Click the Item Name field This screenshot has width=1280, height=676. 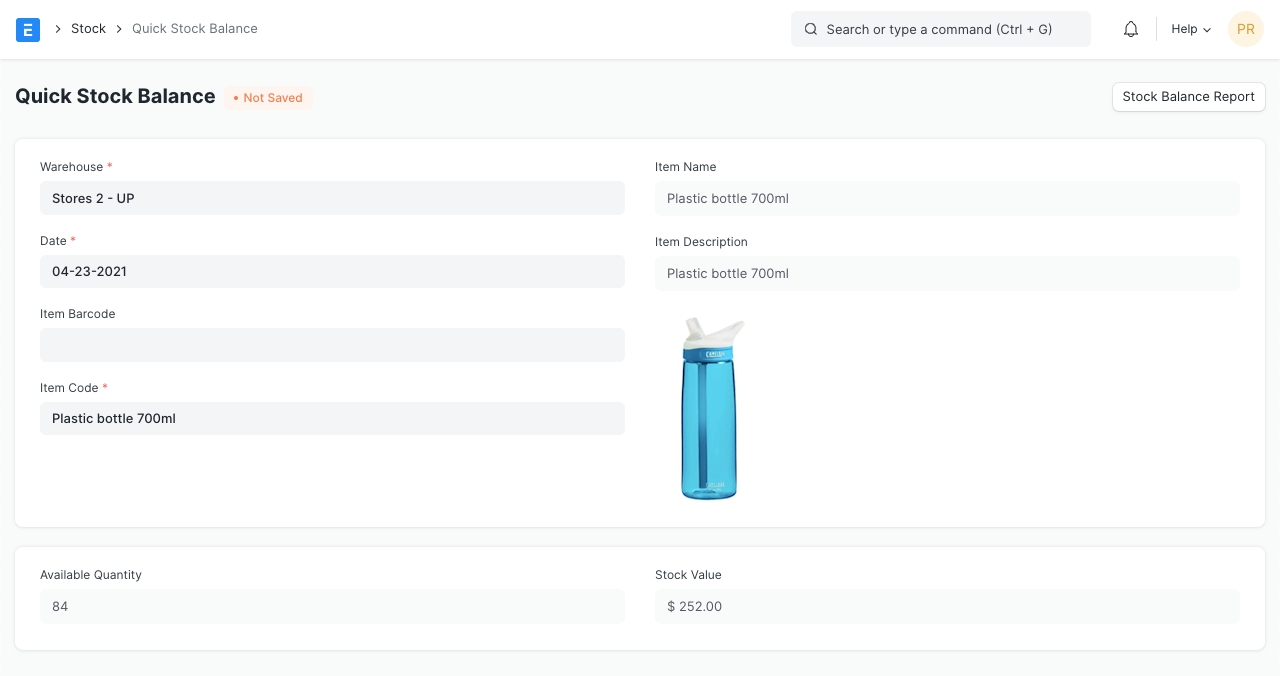(946, 198)
